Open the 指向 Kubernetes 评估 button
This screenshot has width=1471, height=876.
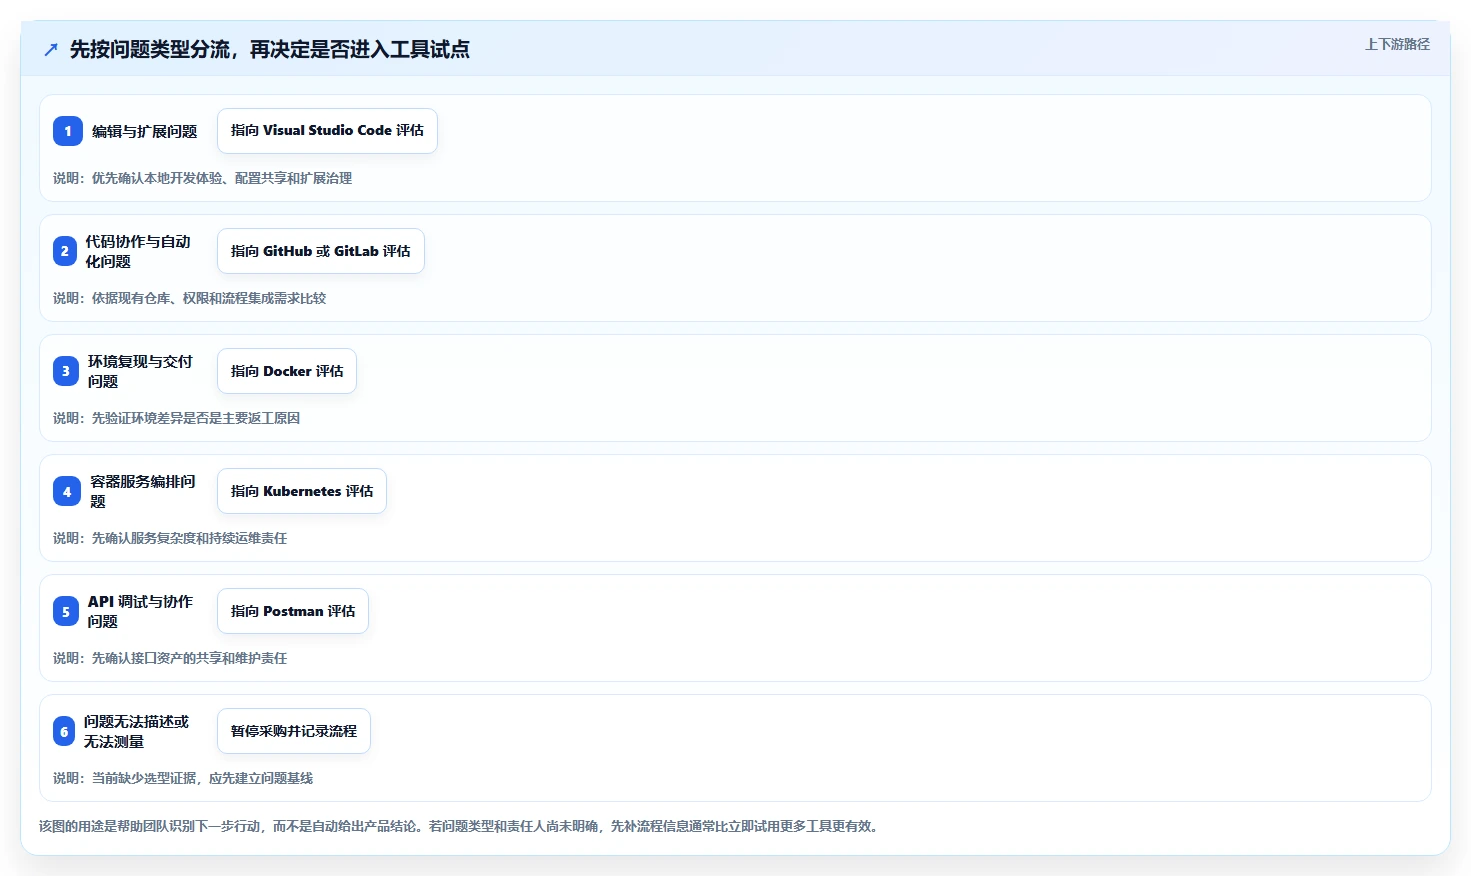click(302, 491)
